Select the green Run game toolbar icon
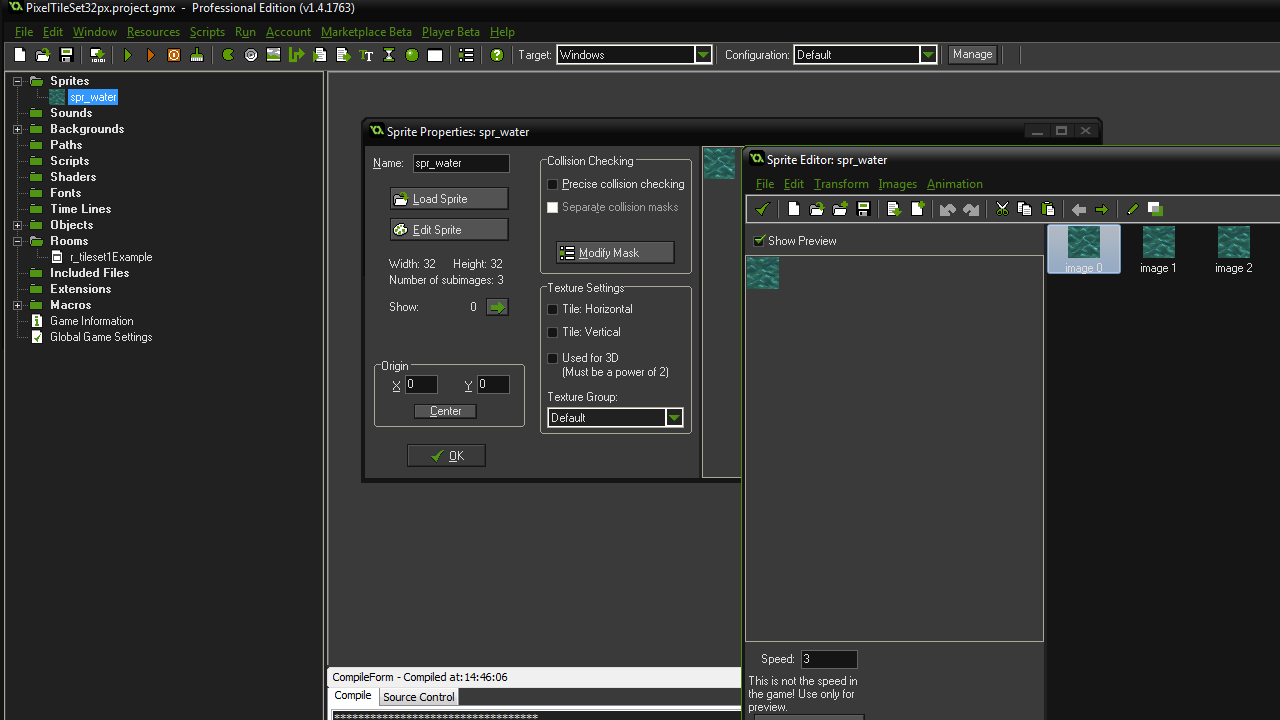Viewport: 1280px width, 720px height. (127, 55)
